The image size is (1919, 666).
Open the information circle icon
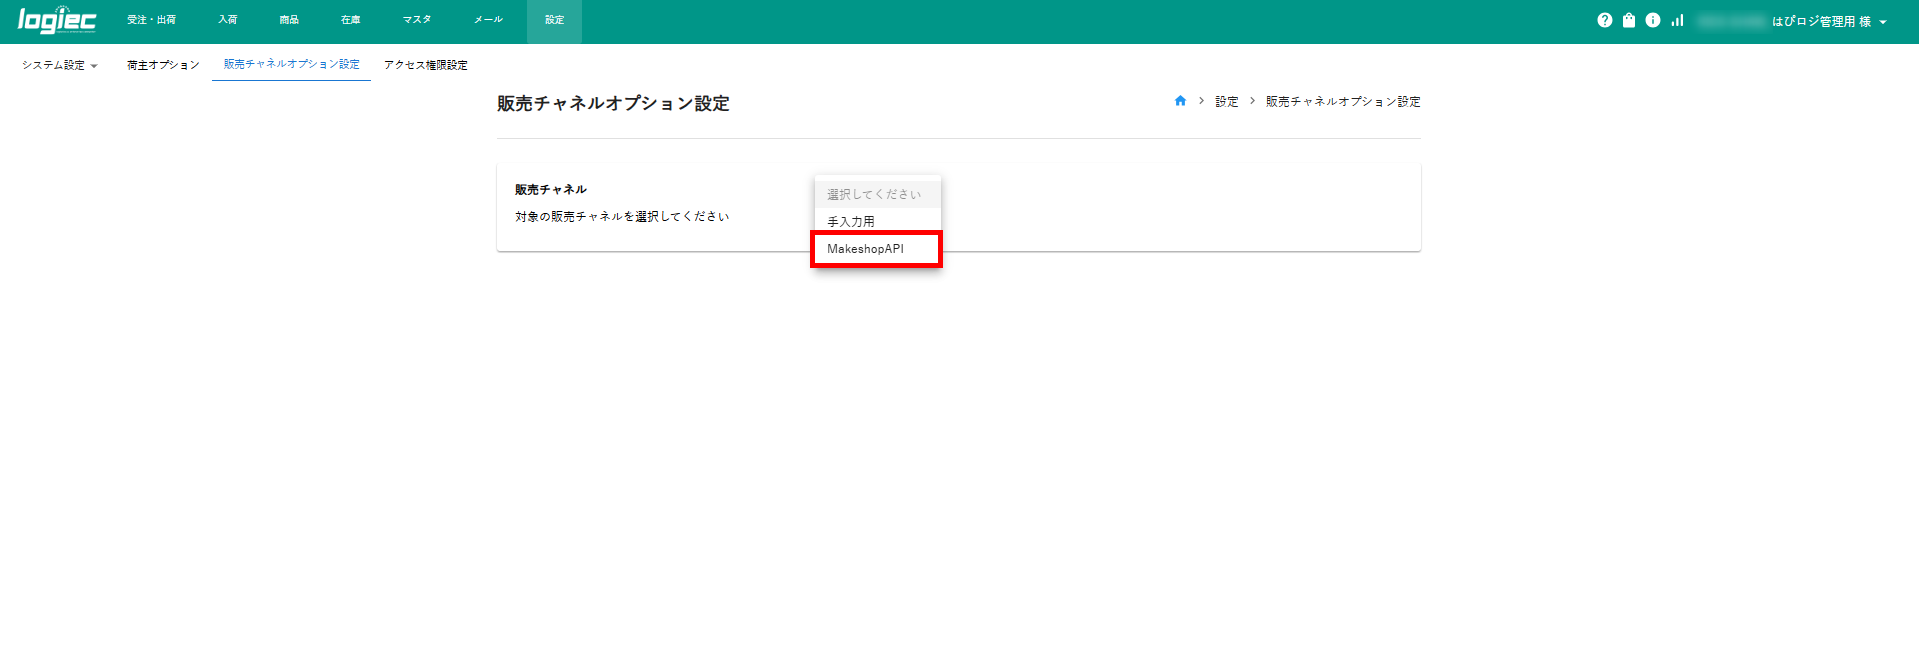pyautogui.click(x=1652, y=20)
